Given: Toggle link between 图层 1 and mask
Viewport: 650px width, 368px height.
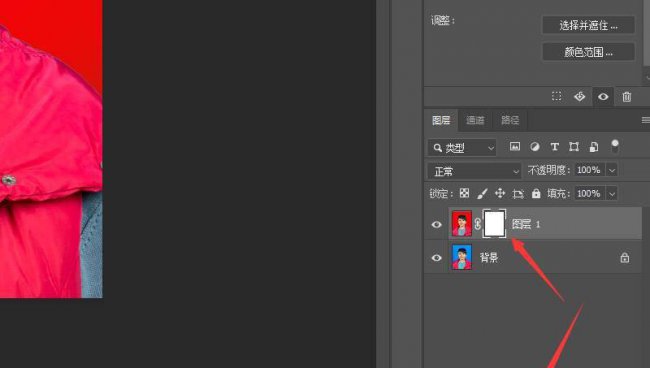Looking at the screenshot, I should pos(477,224).
